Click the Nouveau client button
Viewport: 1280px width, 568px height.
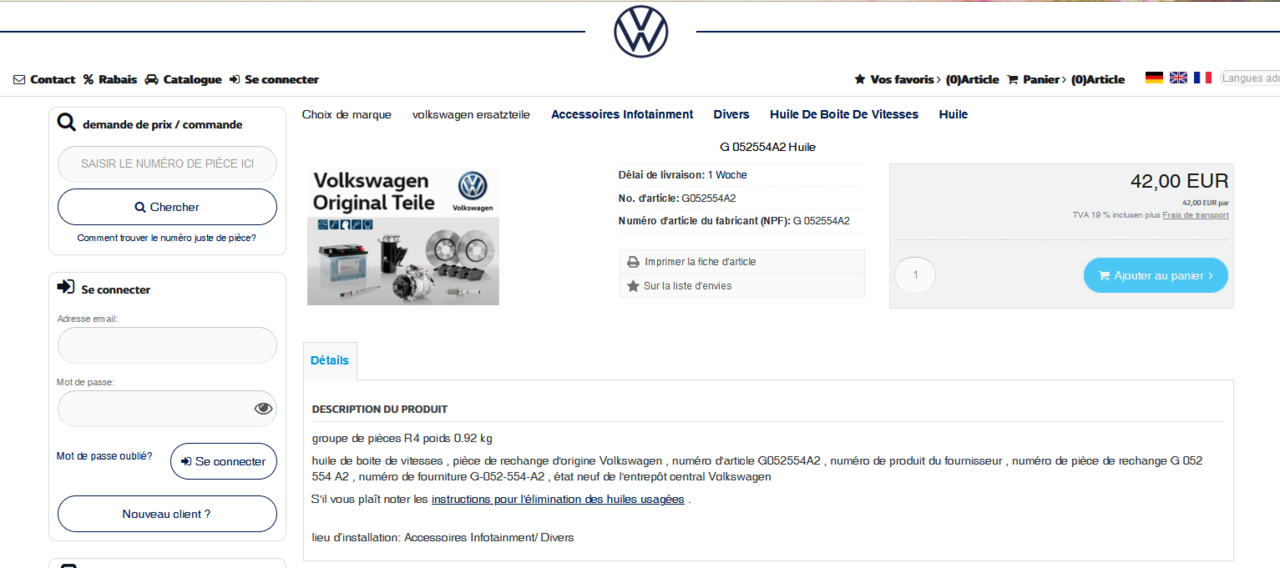(x=167, y=514)
